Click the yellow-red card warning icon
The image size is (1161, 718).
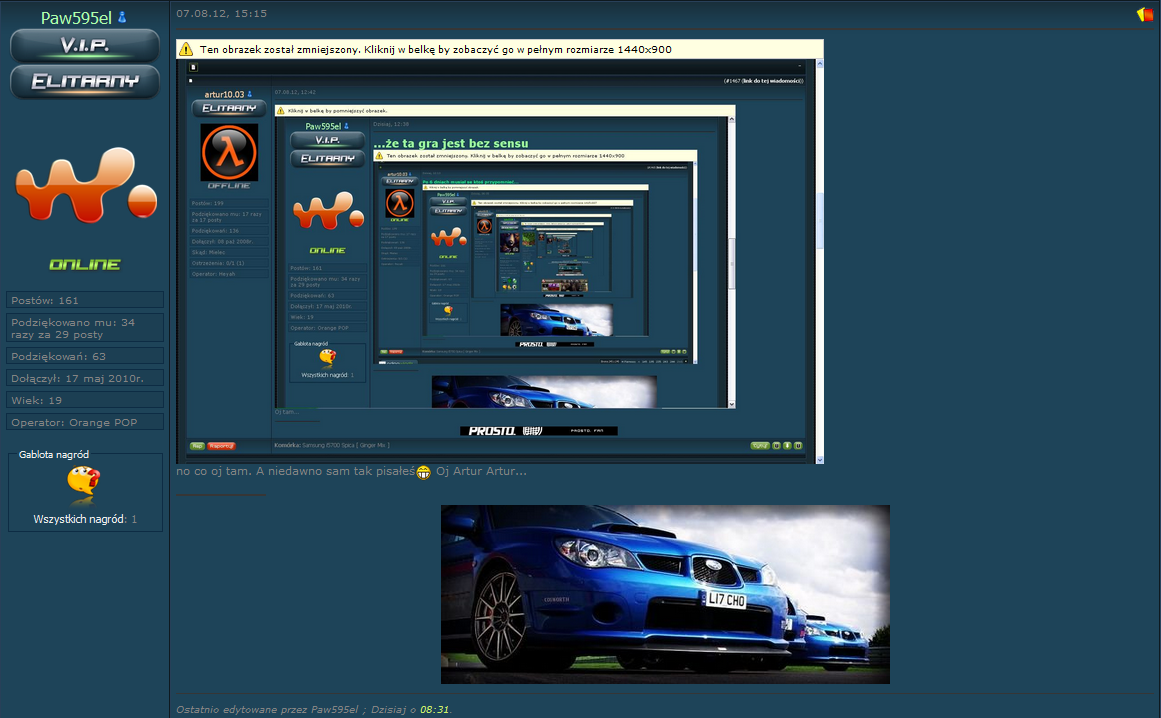tap(1145, 14)
